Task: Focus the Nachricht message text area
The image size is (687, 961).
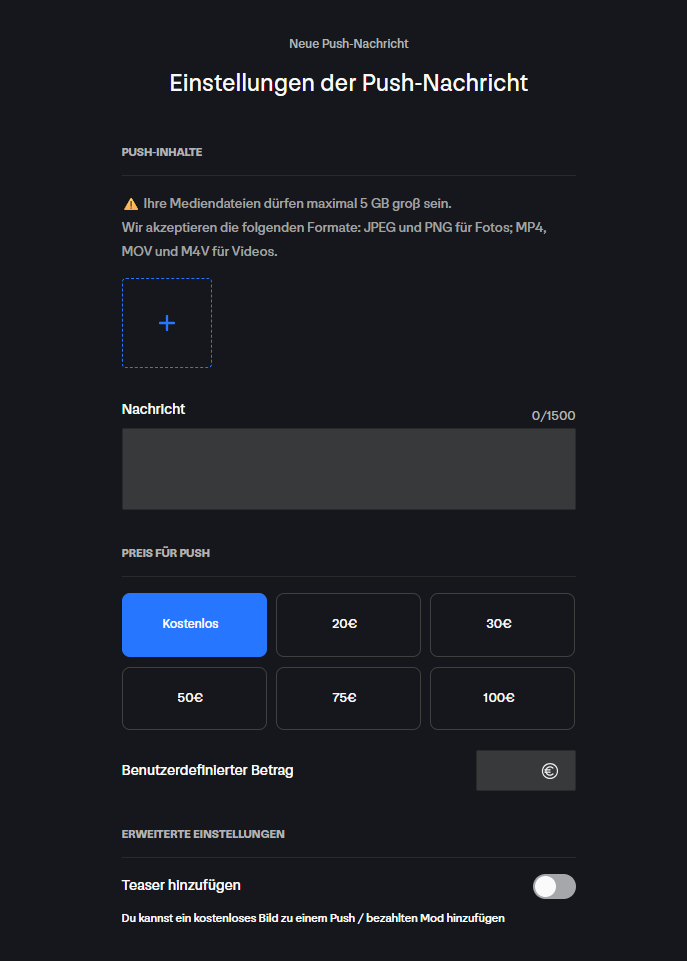Action: point(349,469)
